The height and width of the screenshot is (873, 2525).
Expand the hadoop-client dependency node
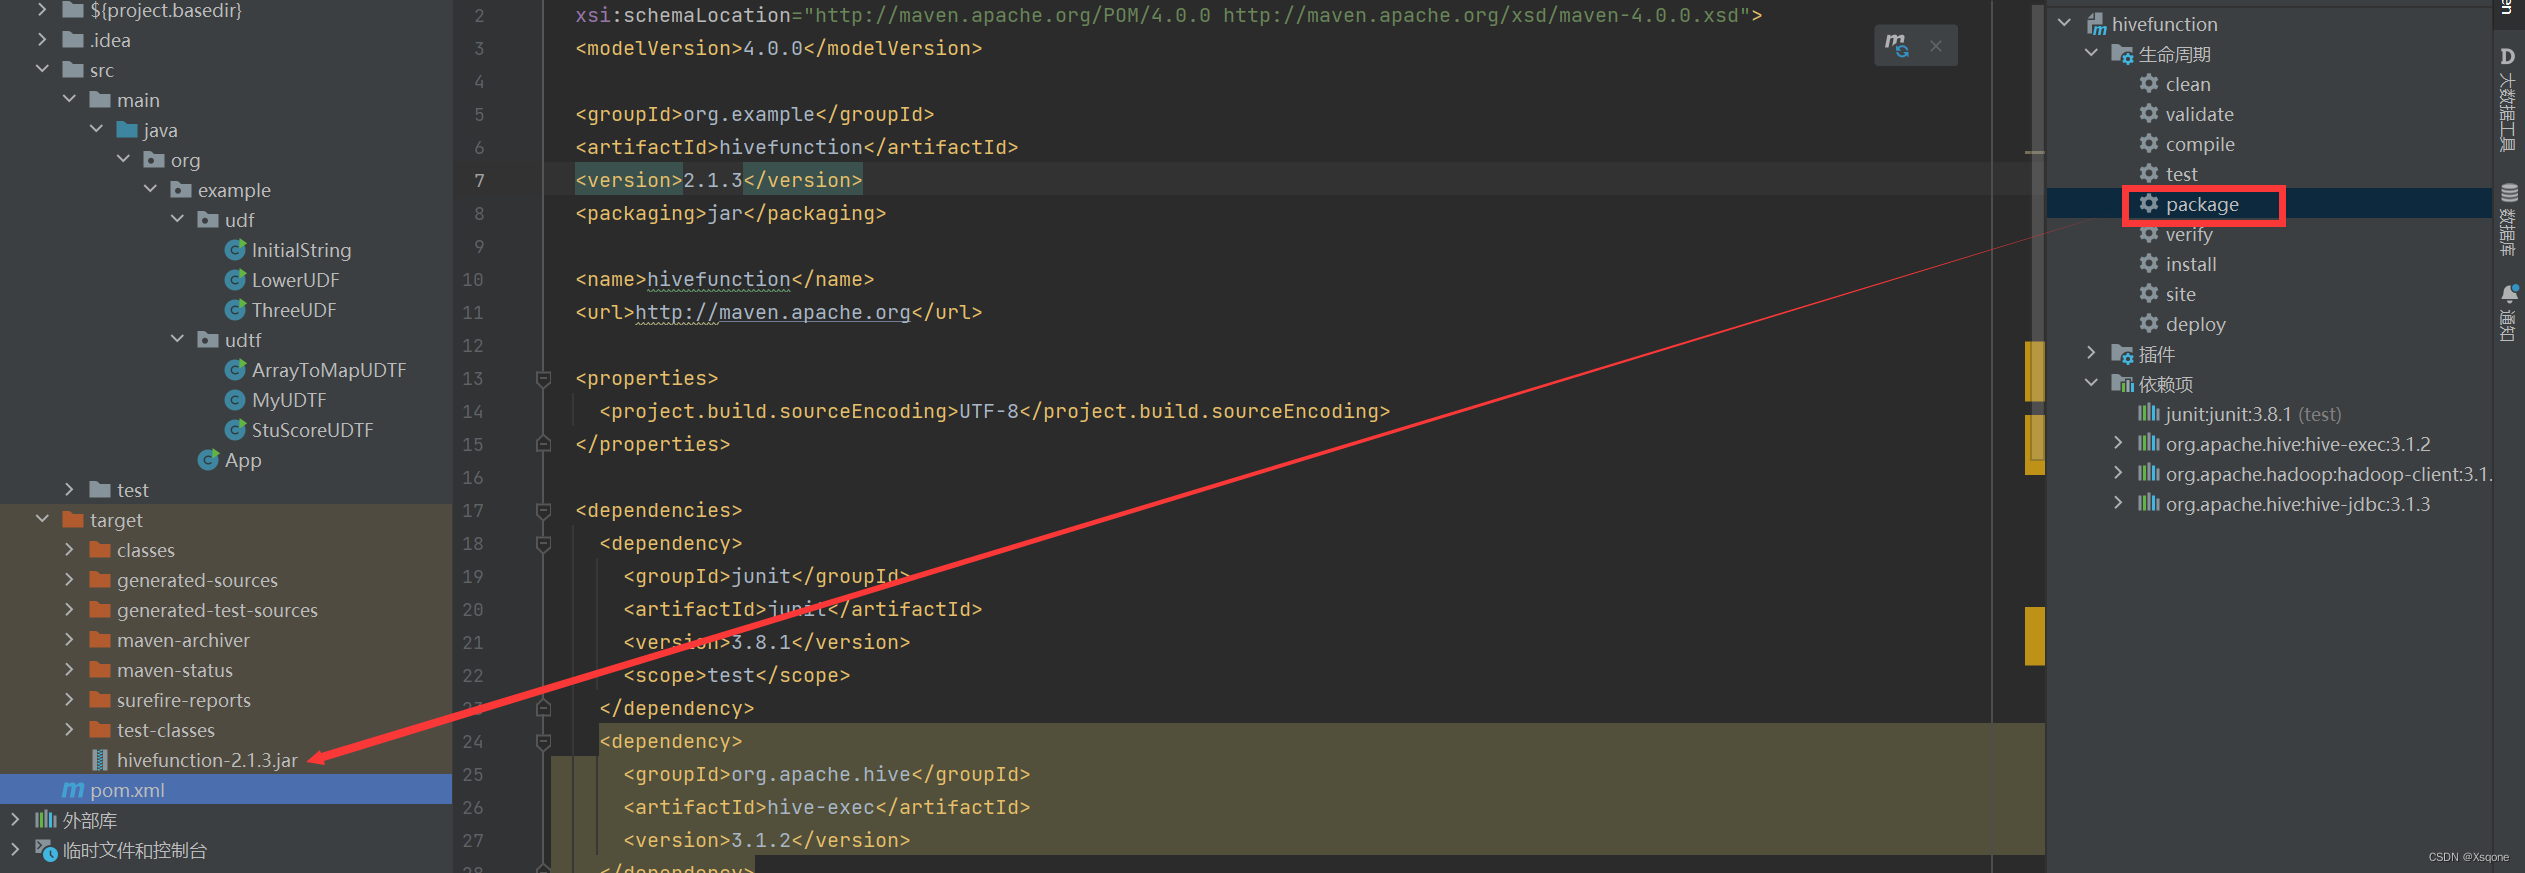(2118, 473)
